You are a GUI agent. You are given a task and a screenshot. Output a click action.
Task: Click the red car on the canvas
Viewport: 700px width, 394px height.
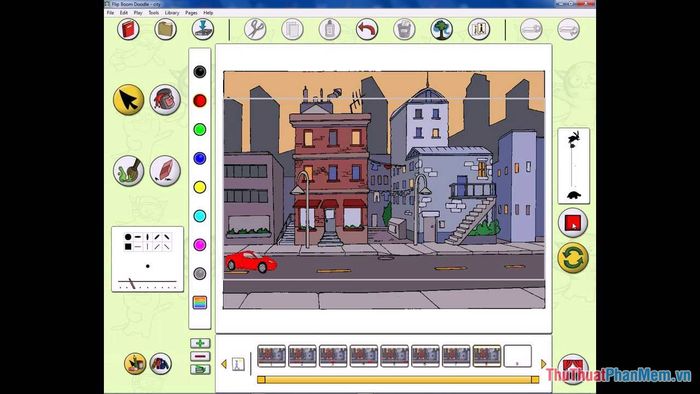coord(250,262)
